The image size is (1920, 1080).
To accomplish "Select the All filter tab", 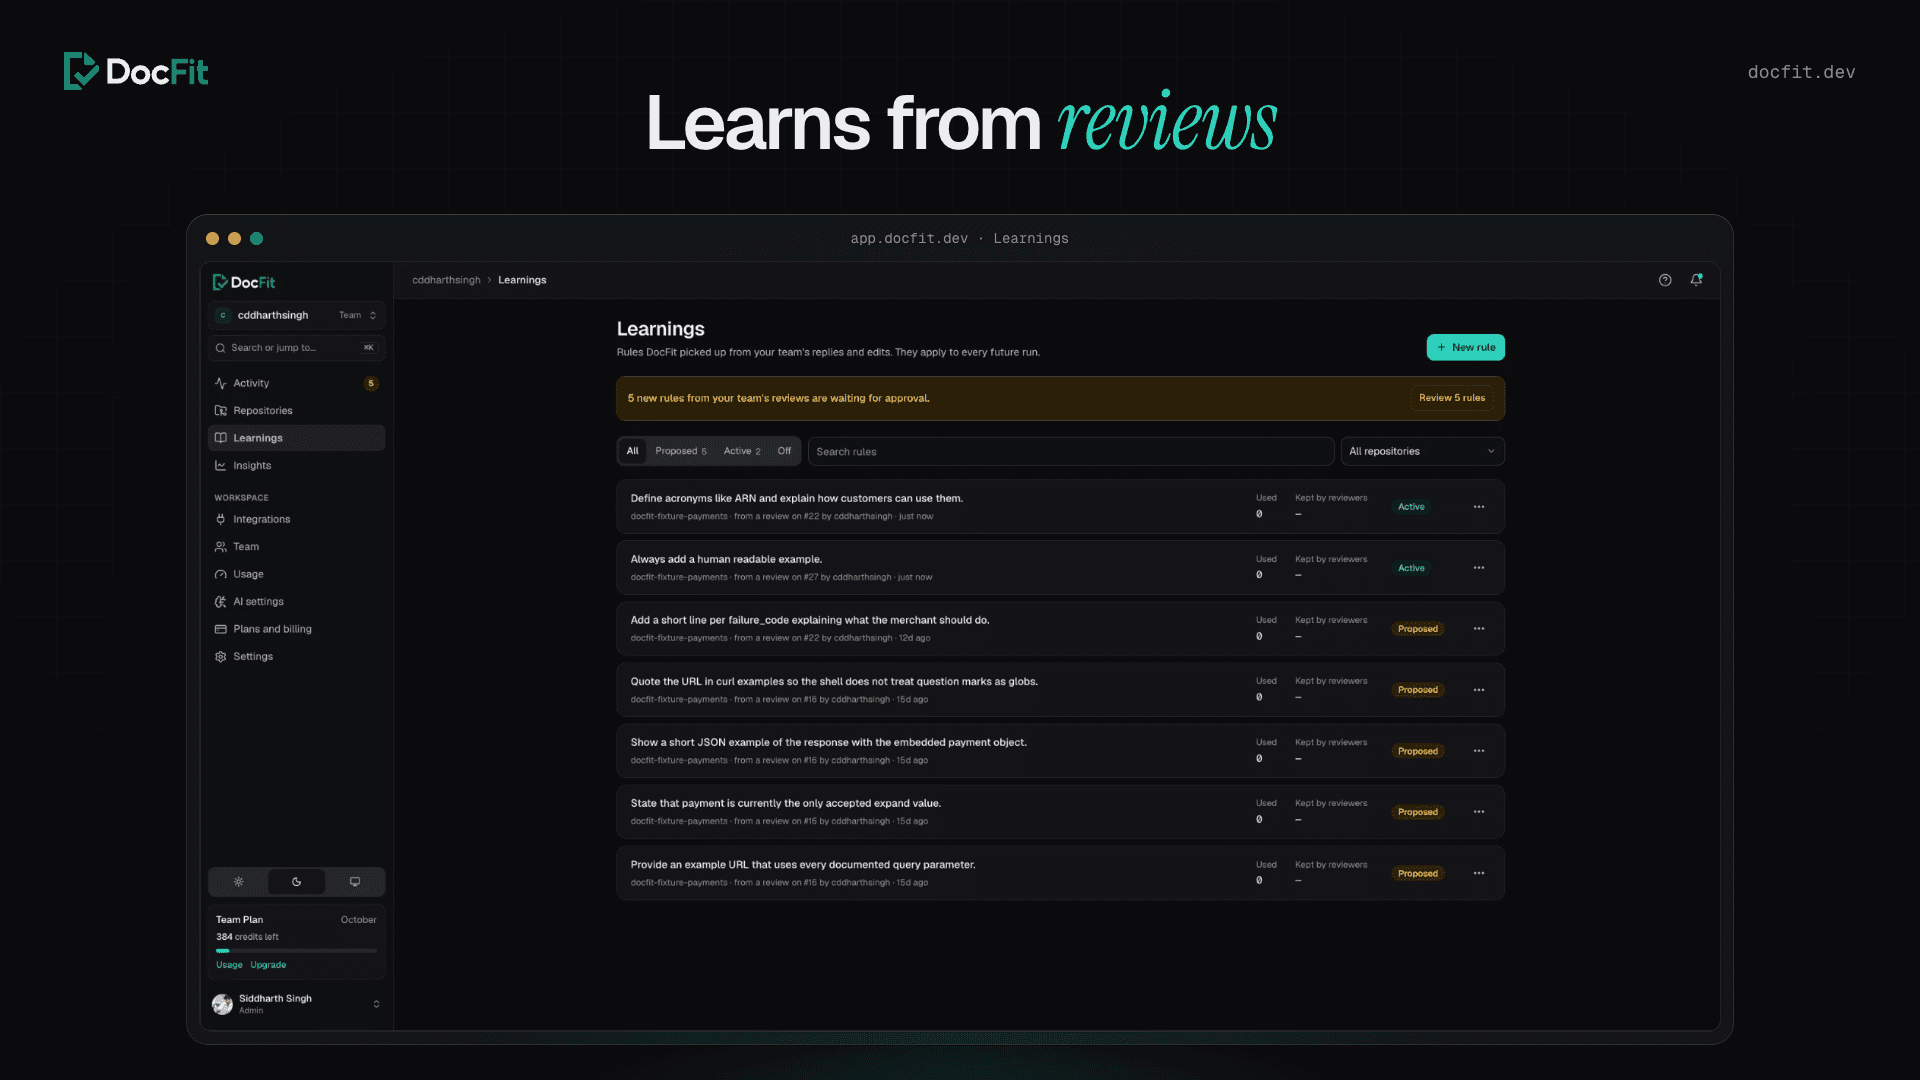I will 632,451.
